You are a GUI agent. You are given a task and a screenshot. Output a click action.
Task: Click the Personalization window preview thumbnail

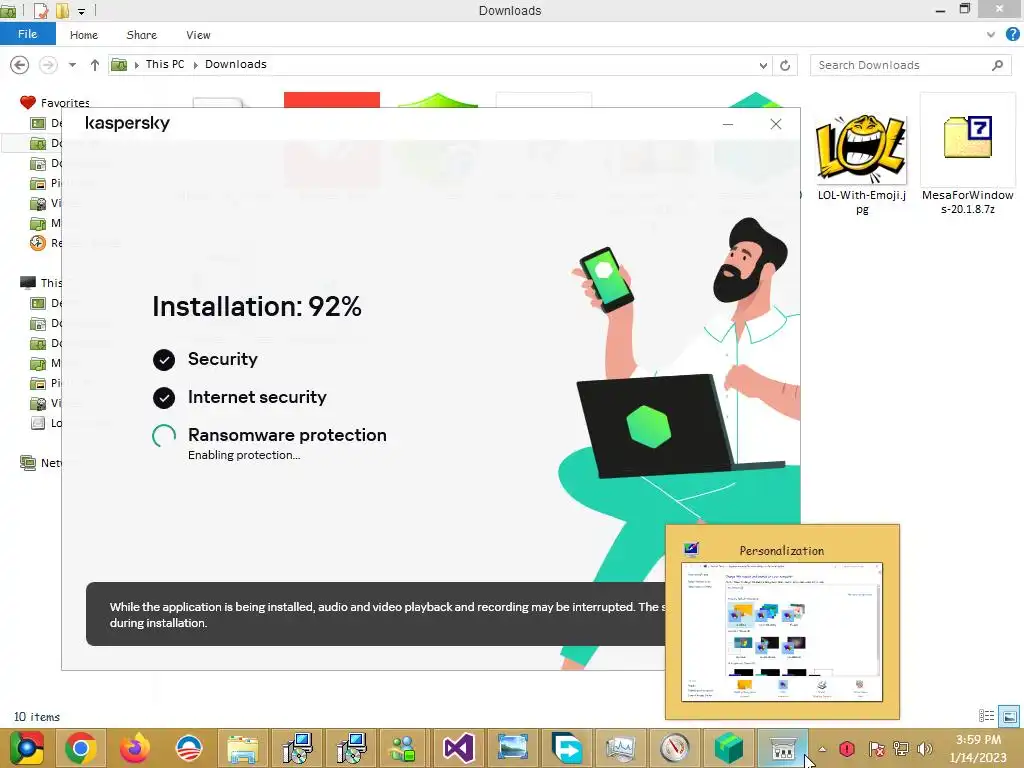tap(782, 632)
